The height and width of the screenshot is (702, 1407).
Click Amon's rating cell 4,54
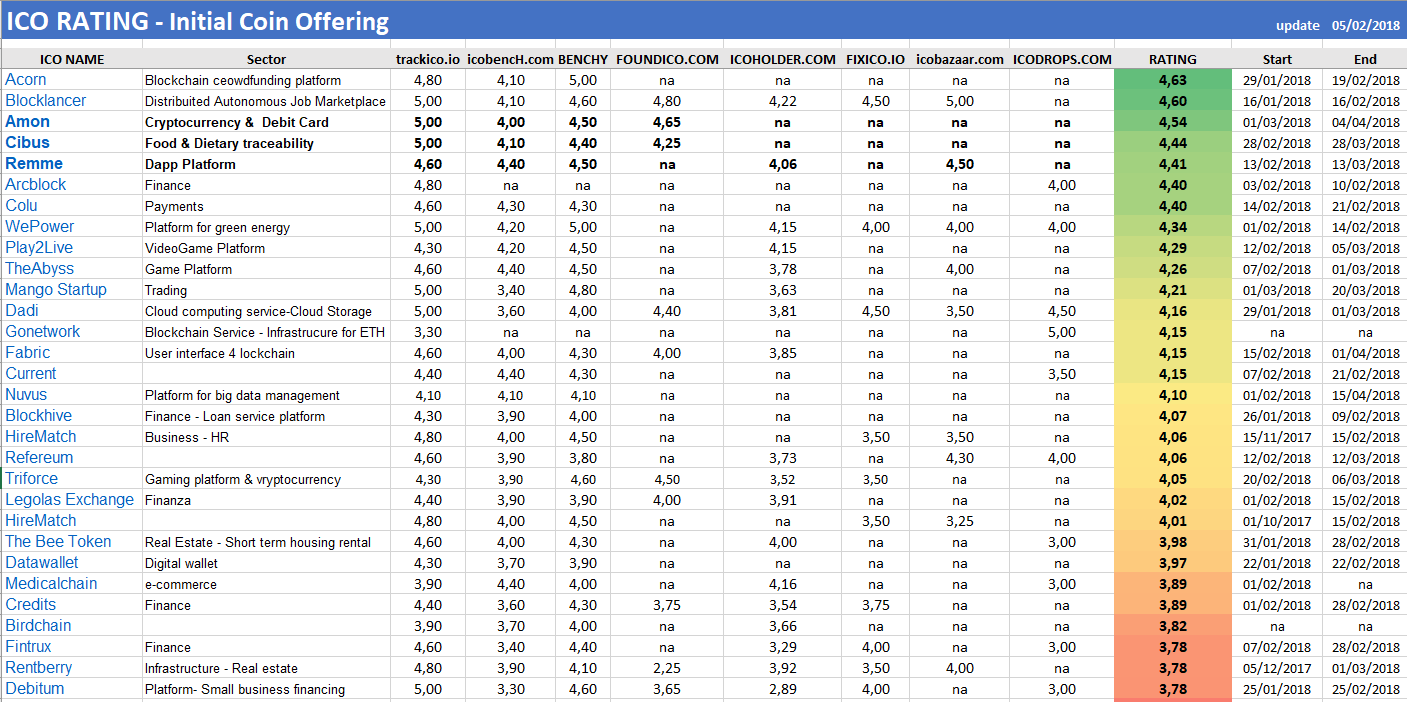(1173, 122)
